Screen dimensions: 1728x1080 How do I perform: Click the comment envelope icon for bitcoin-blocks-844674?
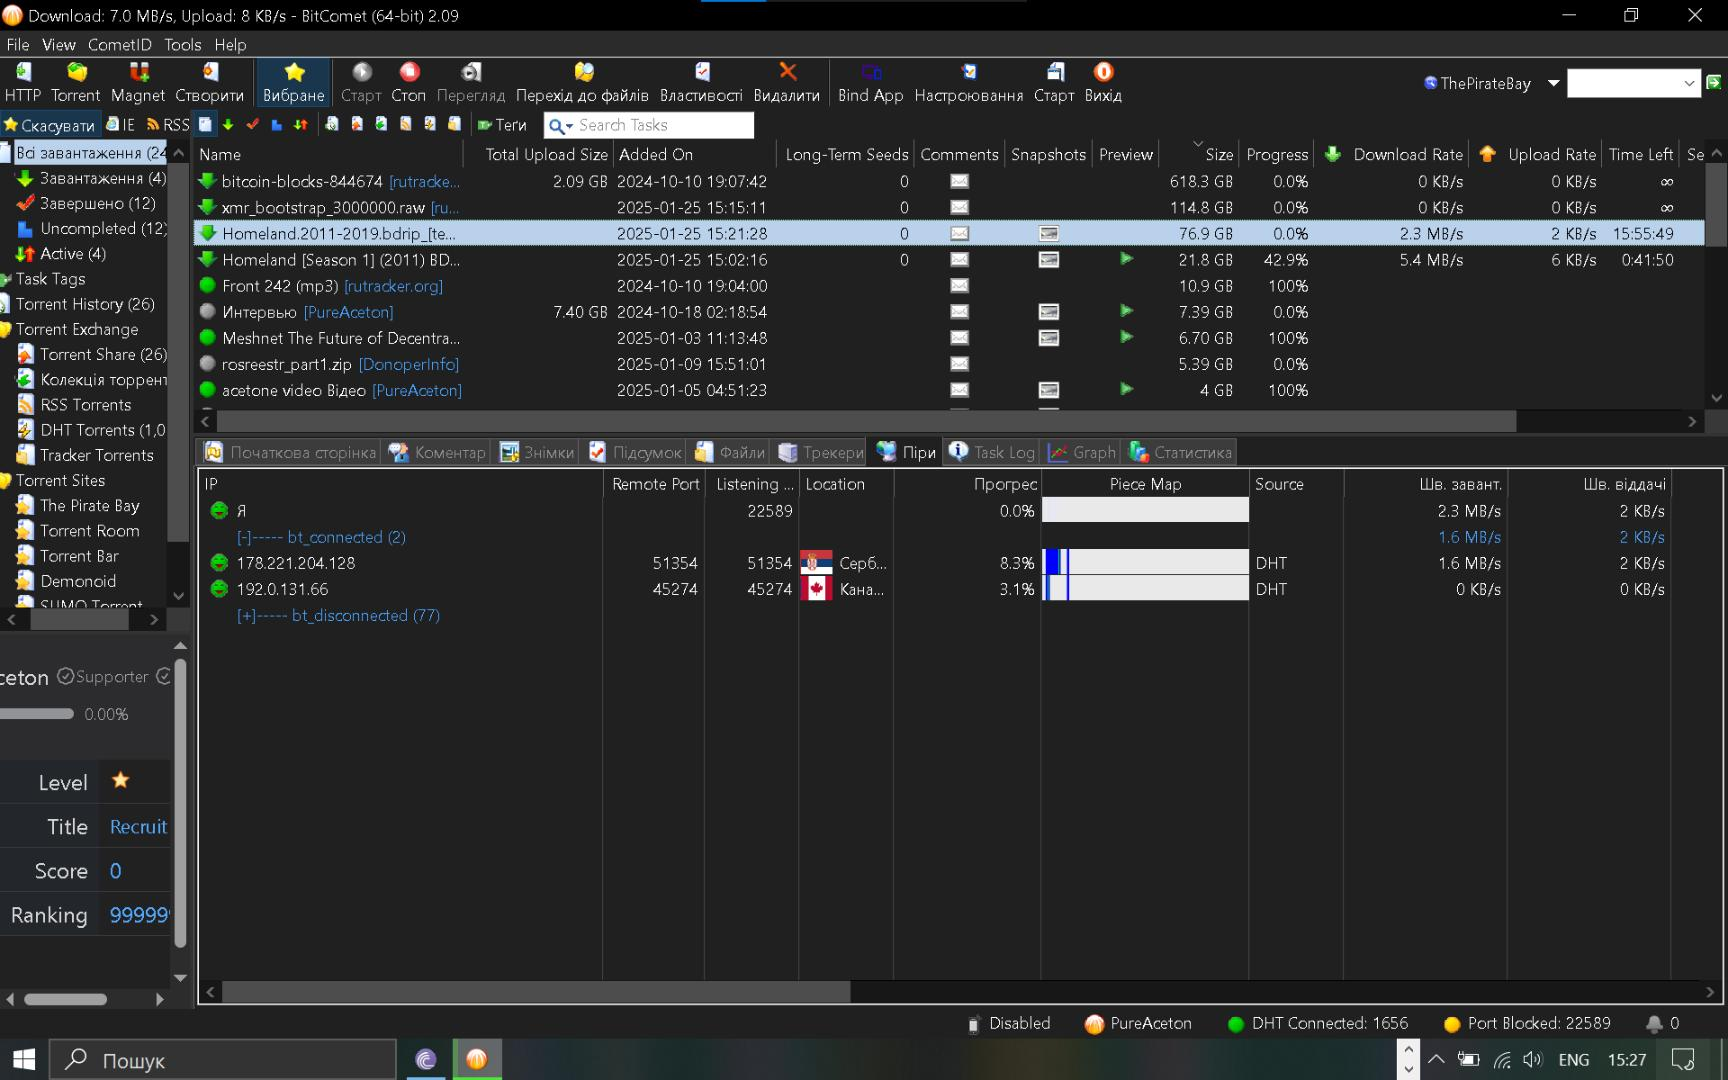tap(959, 182)
